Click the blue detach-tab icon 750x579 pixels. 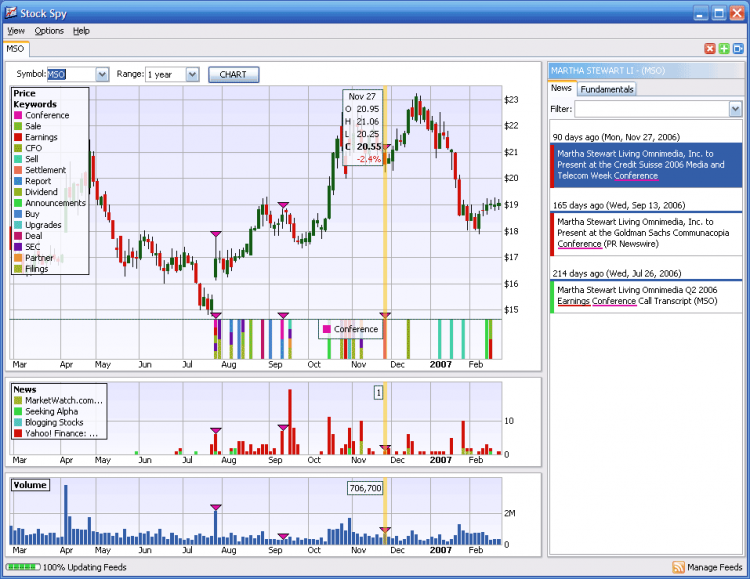(738, 48)
